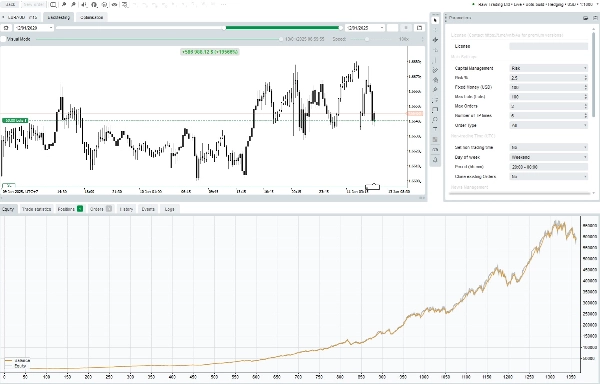Click the Equity legend entry on equity chart
The image size is (600, 384).
coord(17,366)
